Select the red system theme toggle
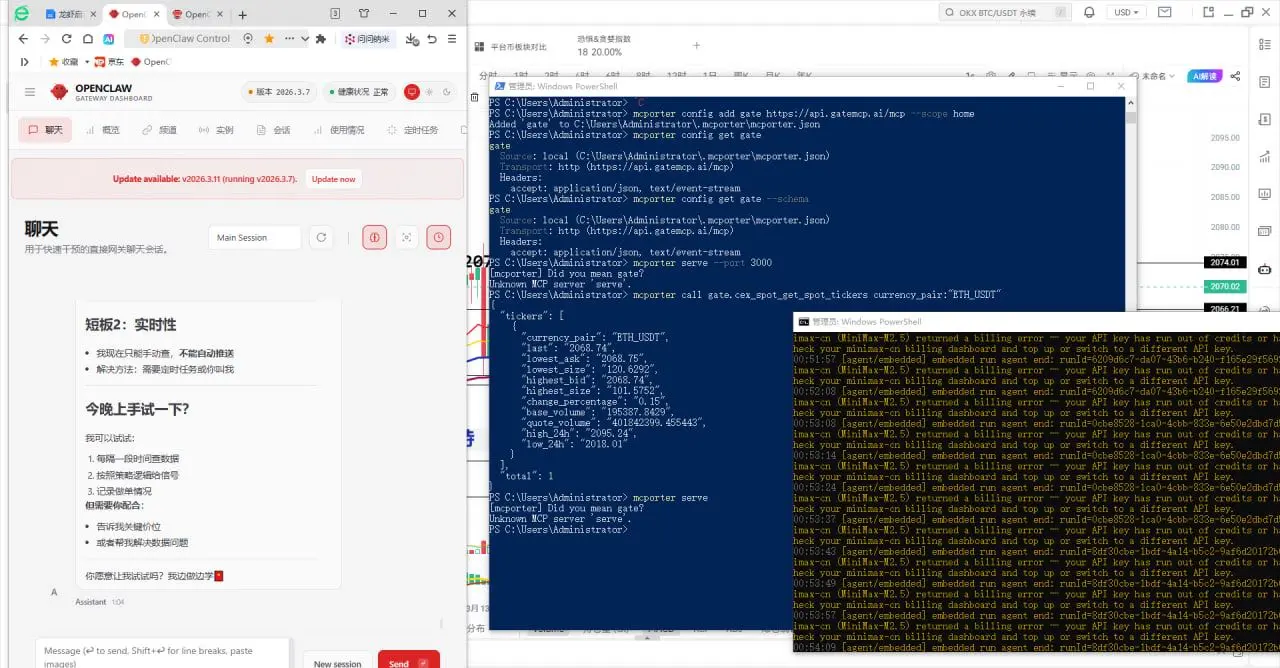Screen dimensions: 1280x668 [x=411, y=92]
